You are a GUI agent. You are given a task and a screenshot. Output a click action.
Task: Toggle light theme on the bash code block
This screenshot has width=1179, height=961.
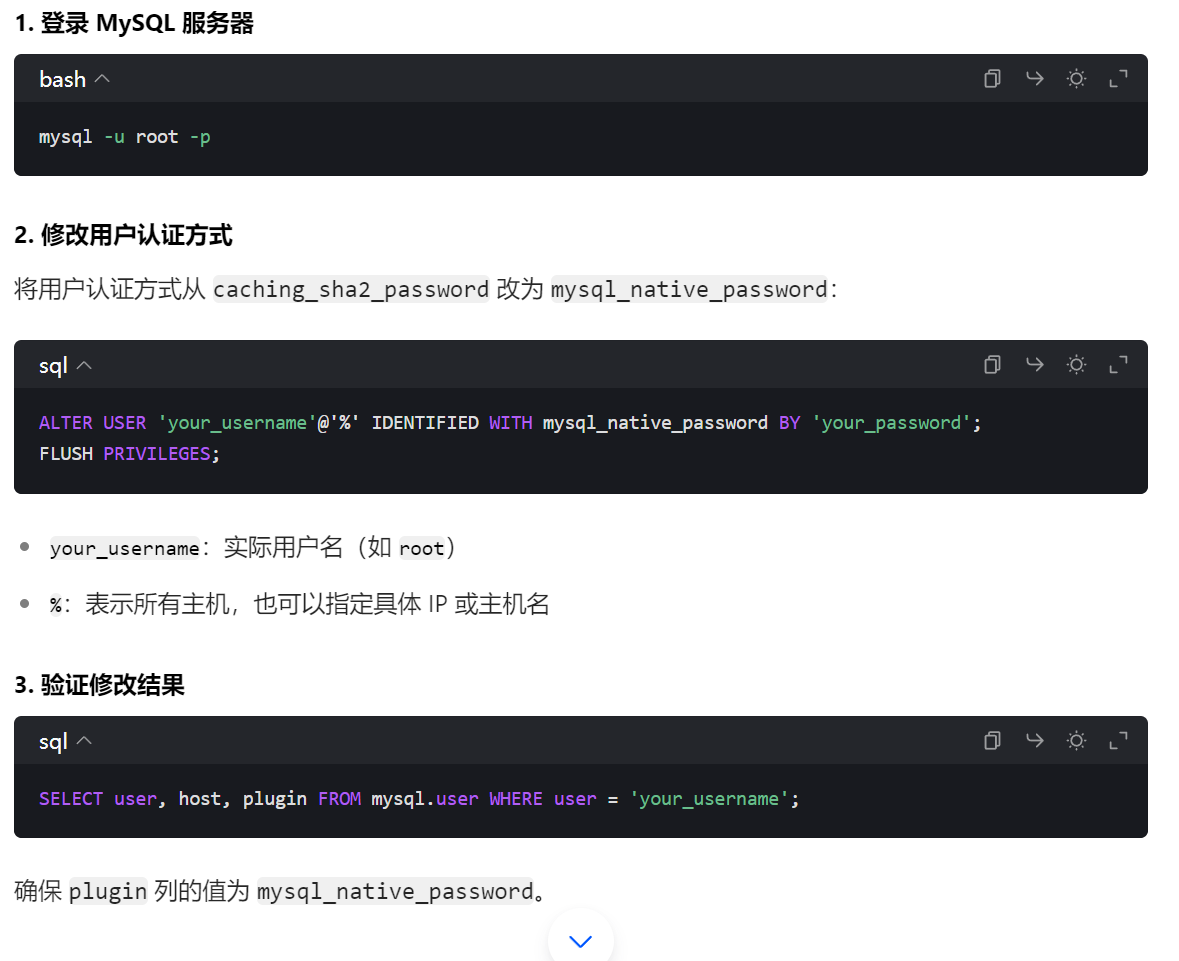click(1077, 78)
